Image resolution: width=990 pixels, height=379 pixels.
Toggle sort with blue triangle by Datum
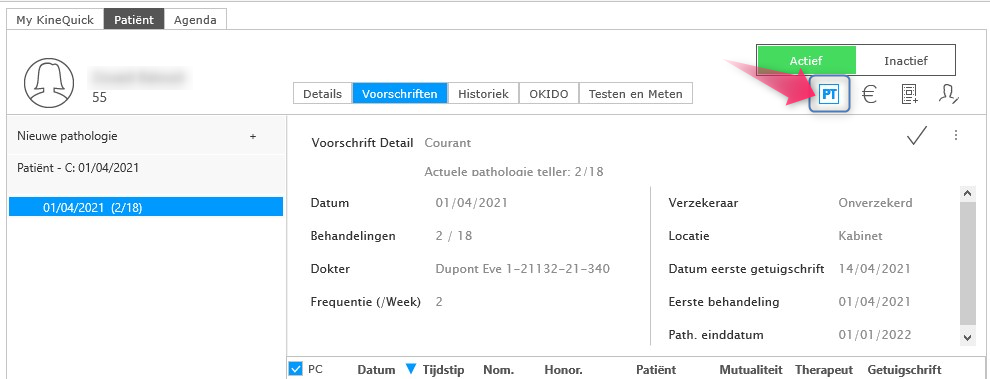(x=411, y=369)
